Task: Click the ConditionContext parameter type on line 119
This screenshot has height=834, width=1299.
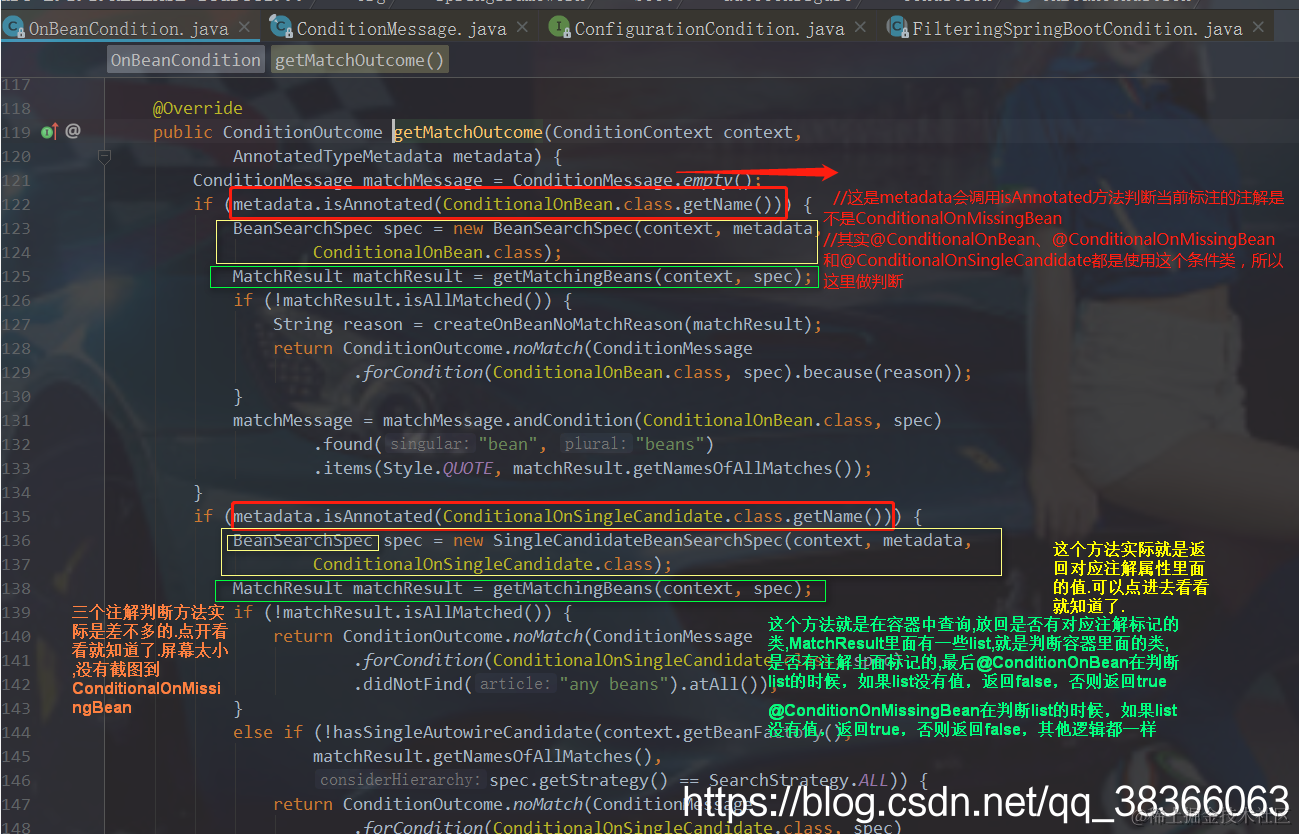Action: pos(633,132)
